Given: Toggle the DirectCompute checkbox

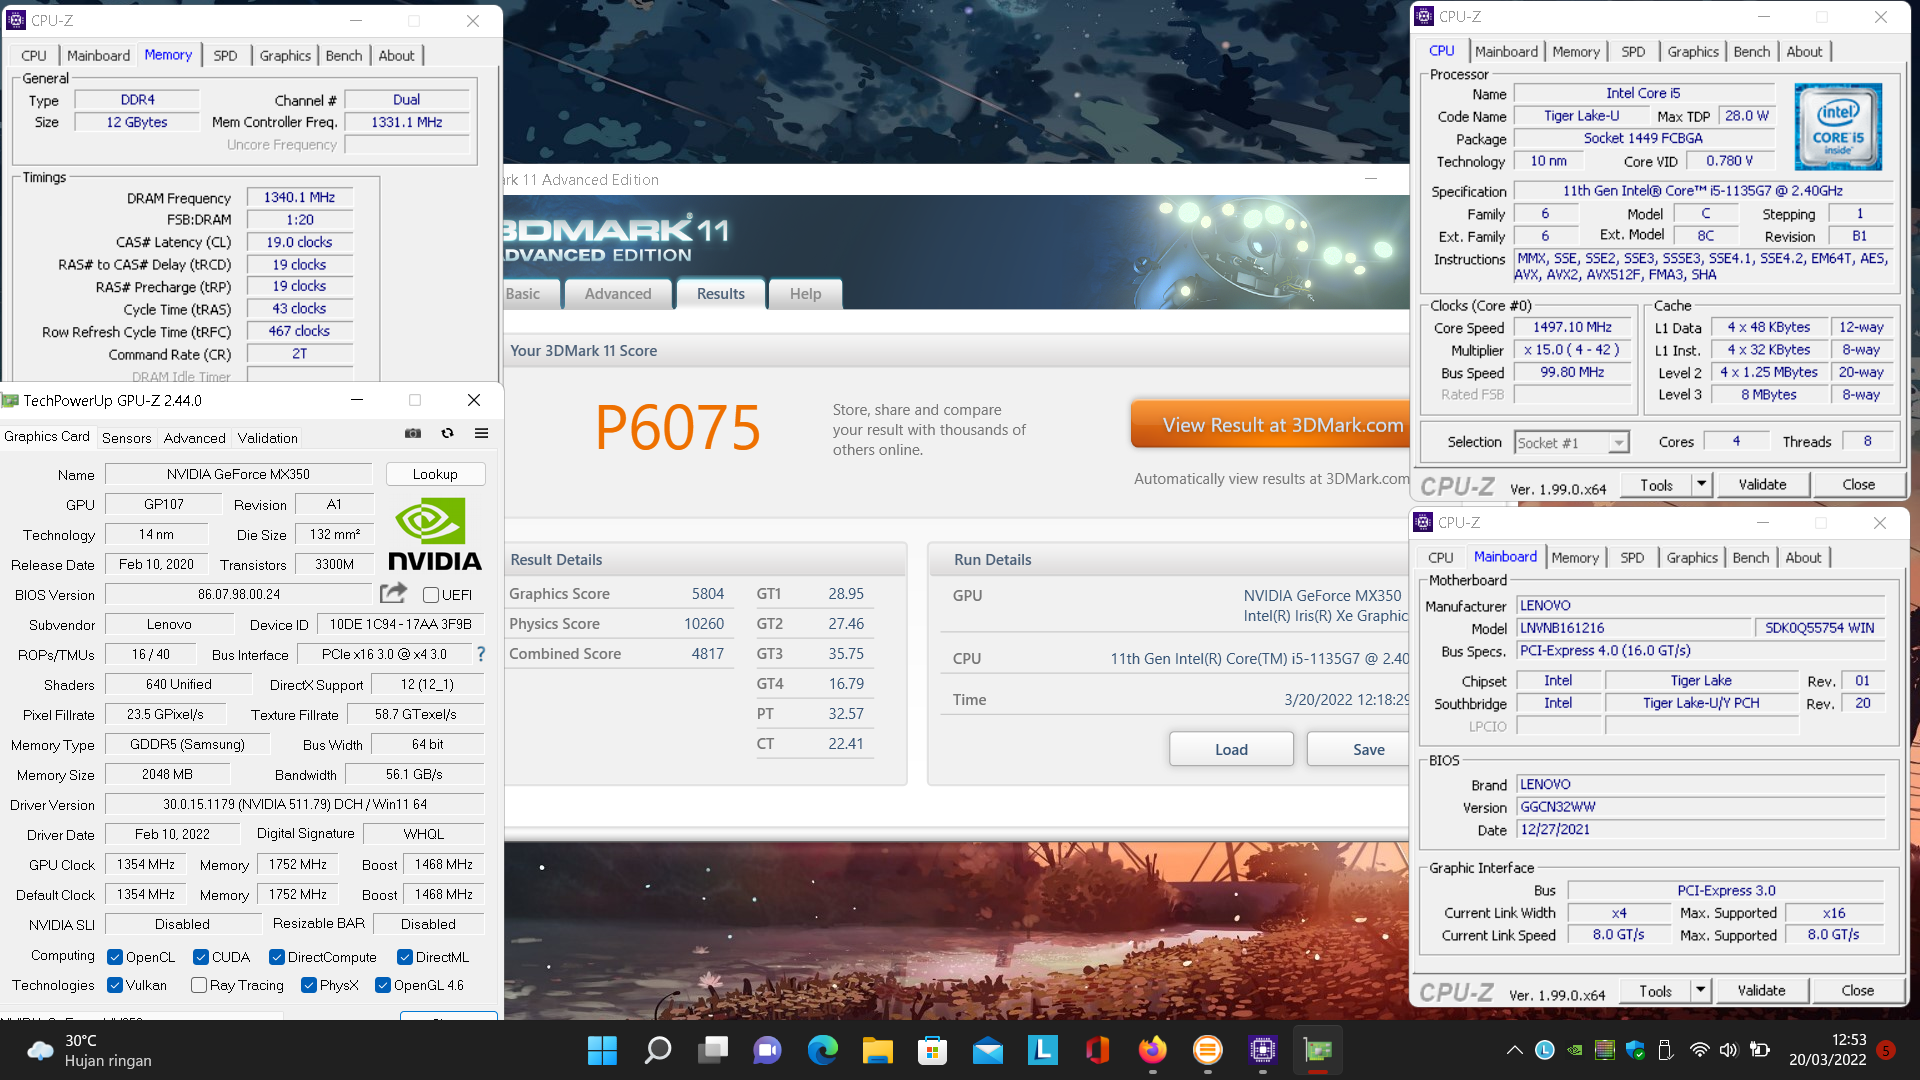Looking at the screenshot, I should click(x=277, y=957).
